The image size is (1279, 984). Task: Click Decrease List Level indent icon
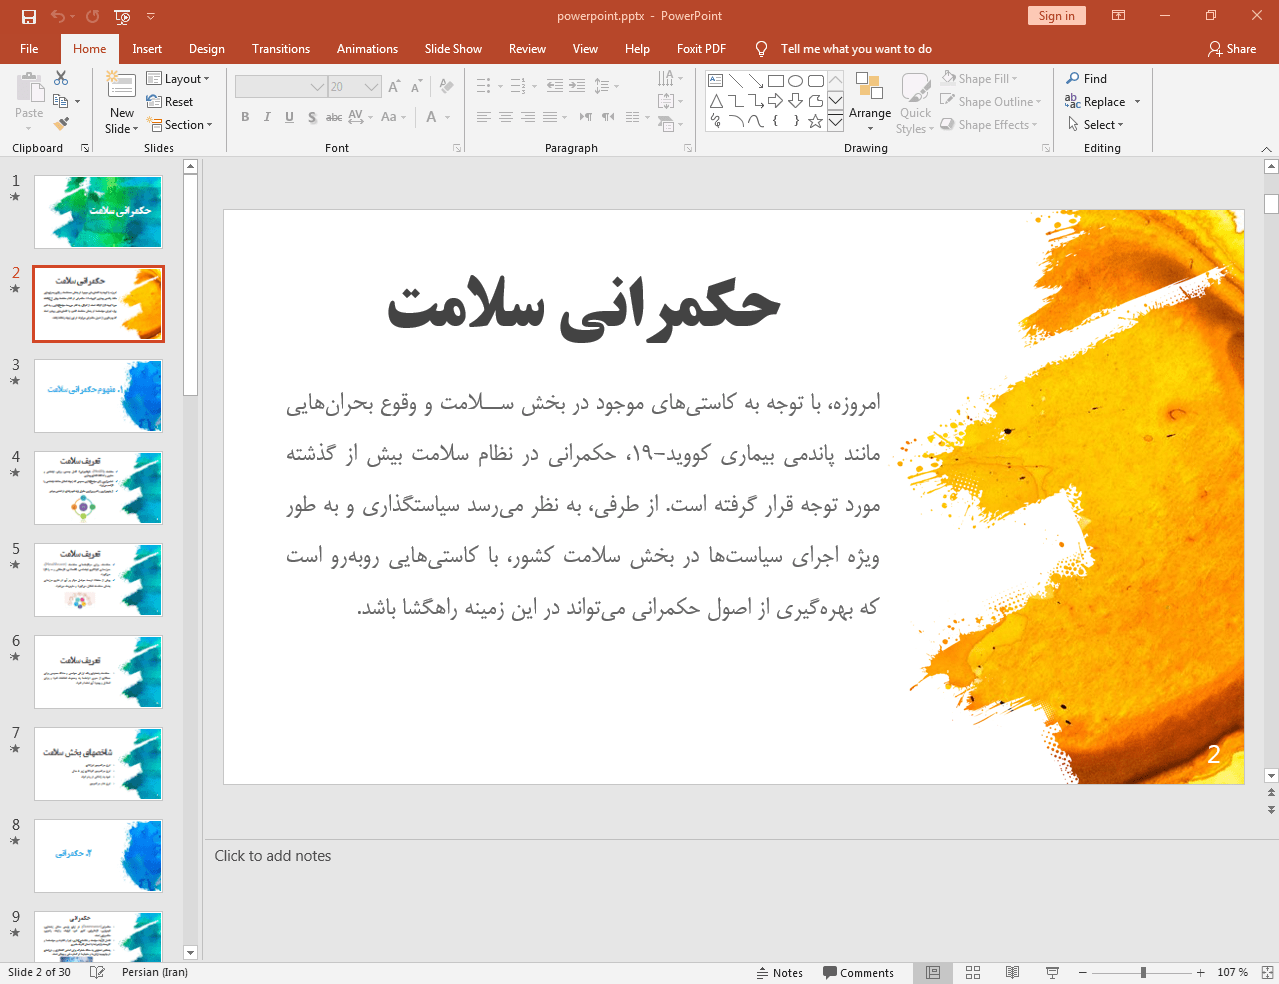tap(555, 86)
